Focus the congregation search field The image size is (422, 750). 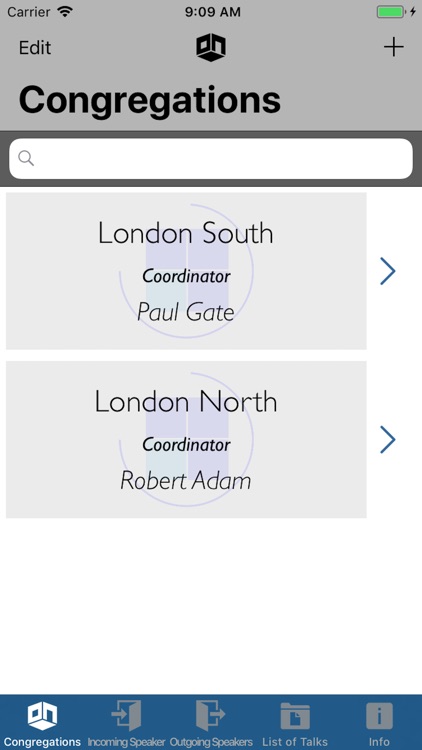(211, 158)
